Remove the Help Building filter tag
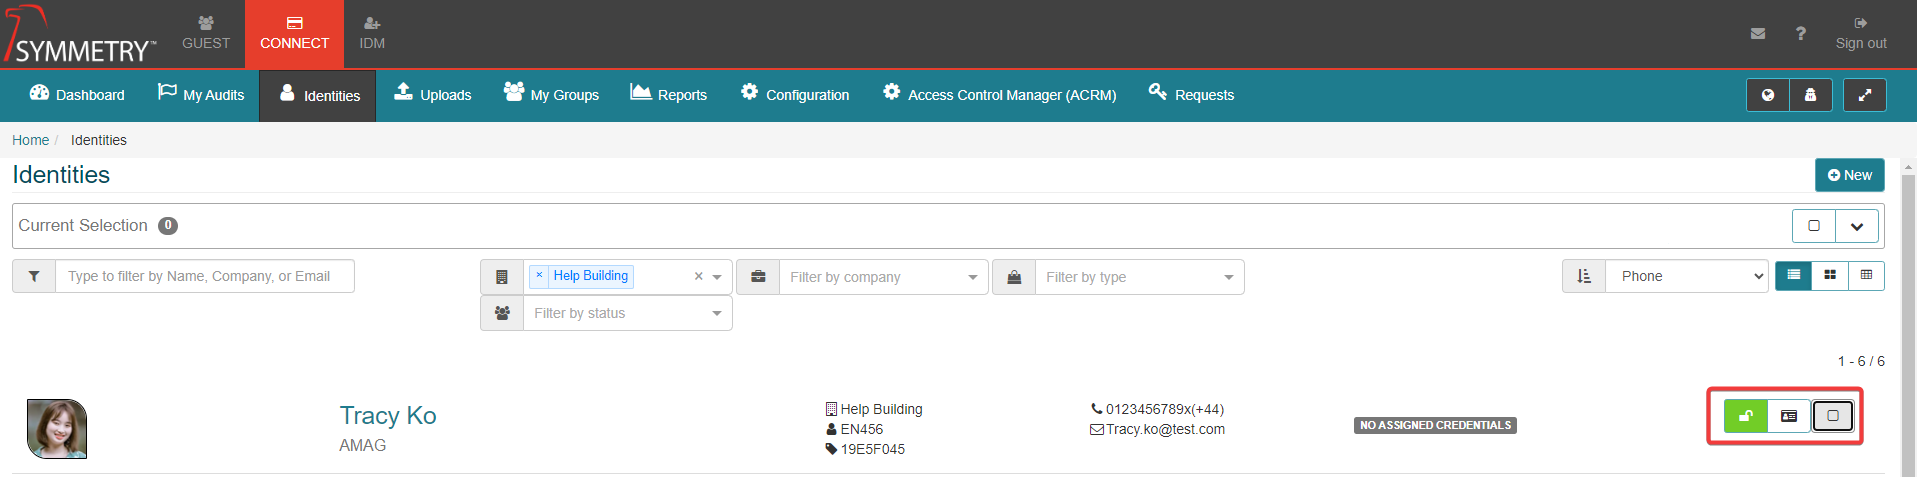Image resolution: width=1917 pixels, height=477 pixels. coord(539,275)
